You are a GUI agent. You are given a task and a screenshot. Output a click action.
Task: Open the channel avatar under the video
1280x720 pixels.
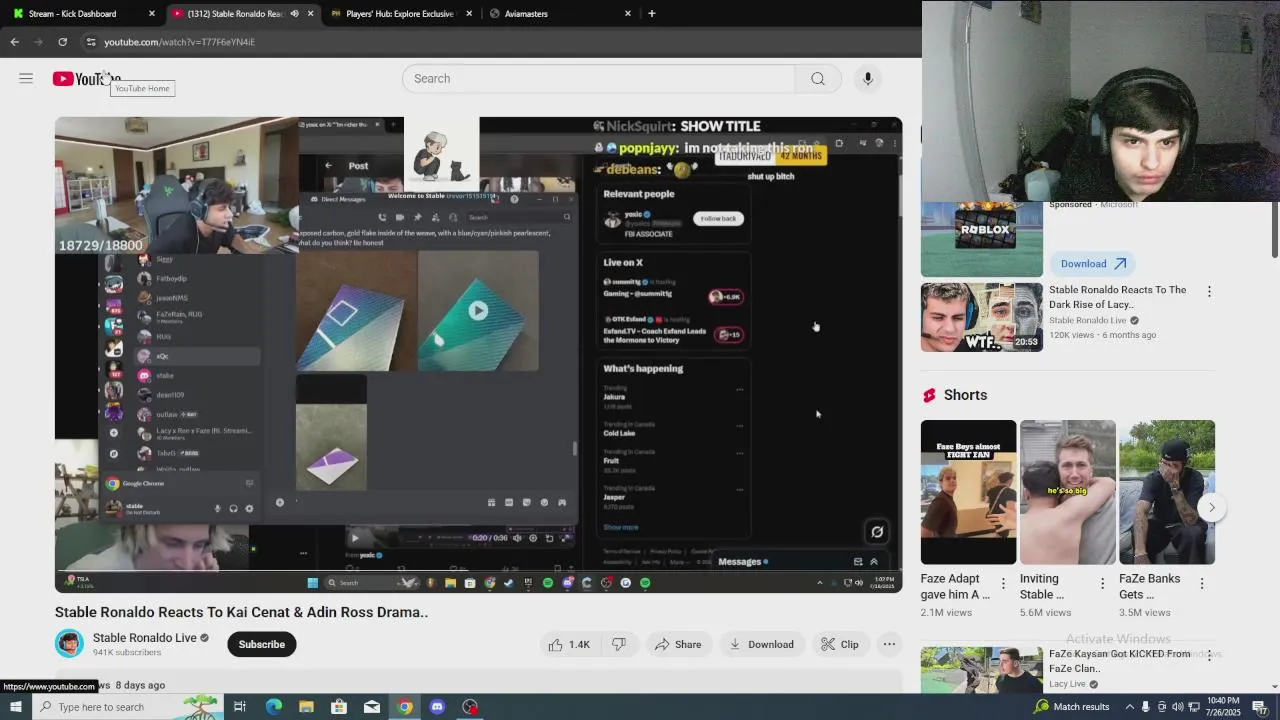[x=70, y=644]
